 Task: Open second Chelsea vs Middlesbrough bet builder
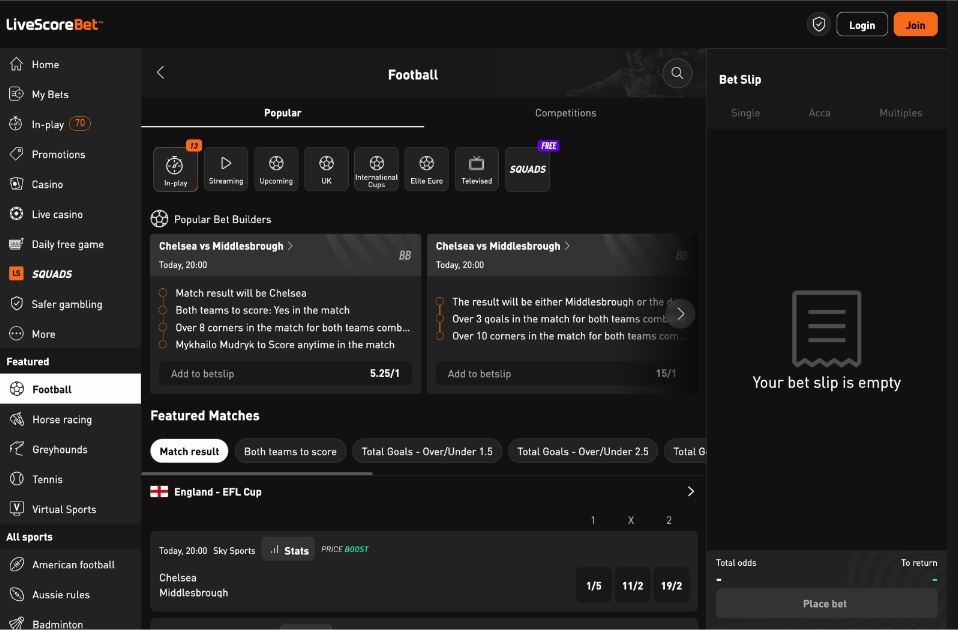(x=503, y=246)
